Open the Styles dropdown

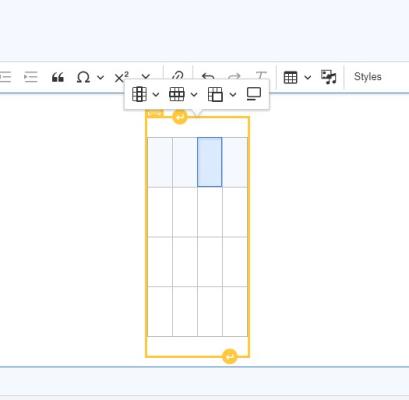(x=368, y=77)
